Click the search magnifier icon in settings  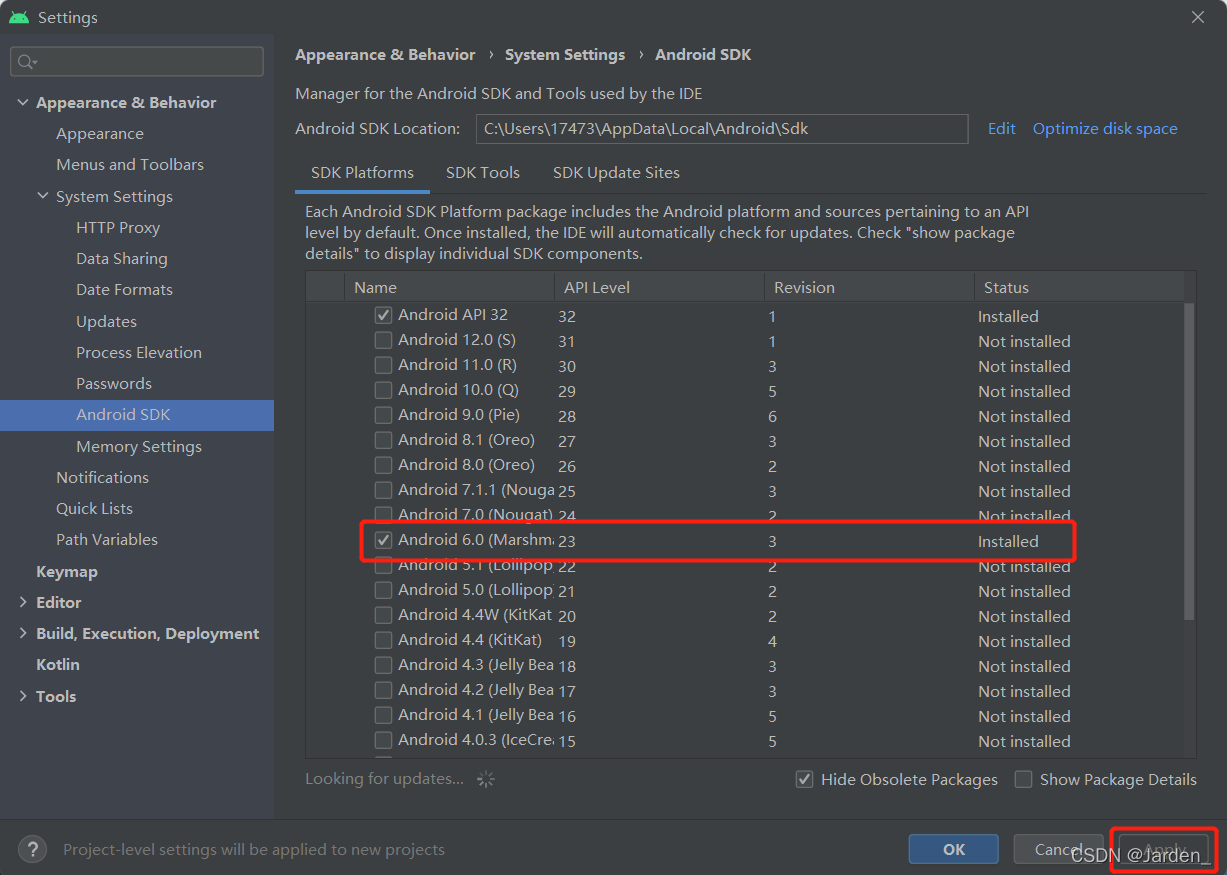pos(24,62)
